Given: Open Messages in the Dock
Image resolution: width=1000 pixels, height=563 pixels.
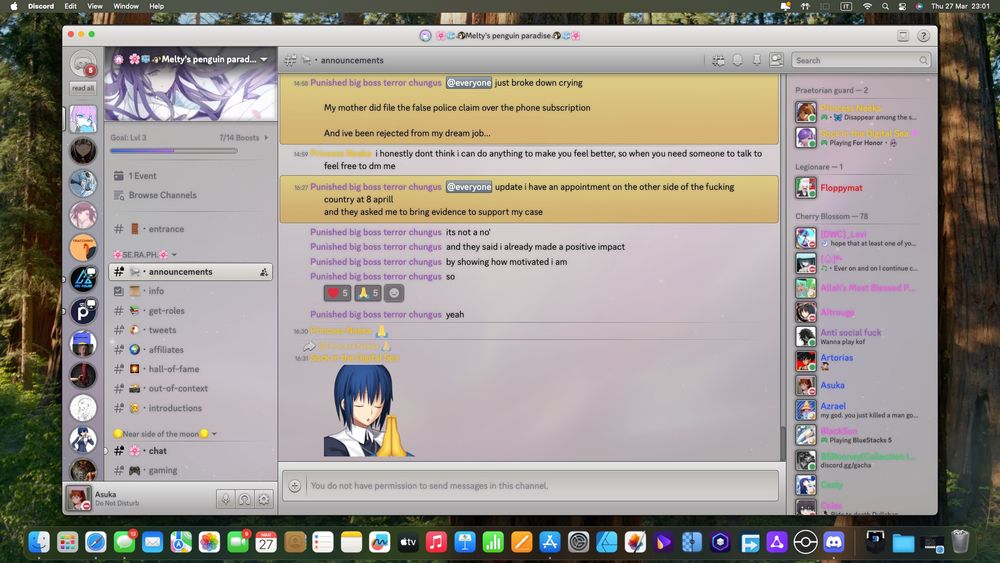Looking at the screenshot, I should tap(124, 542).
